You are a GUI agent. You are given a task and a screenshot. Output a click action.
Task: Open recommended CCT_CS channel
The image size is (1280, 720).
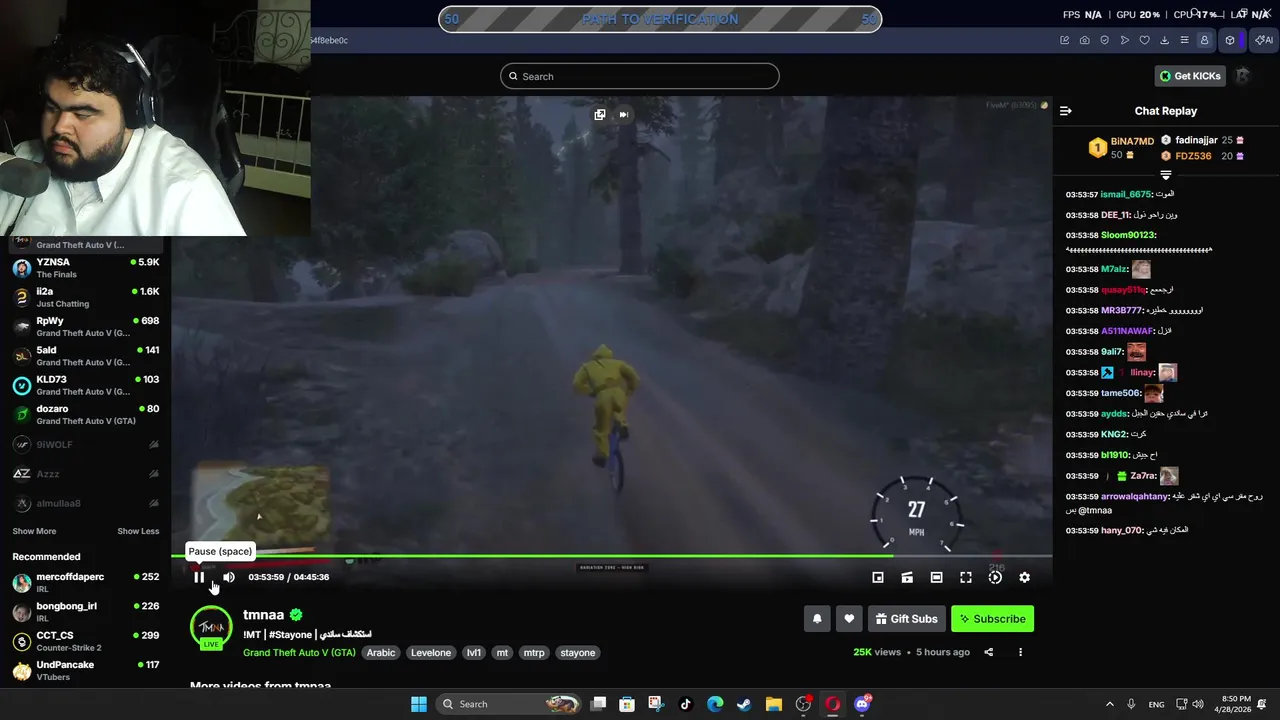coord(86,641)
